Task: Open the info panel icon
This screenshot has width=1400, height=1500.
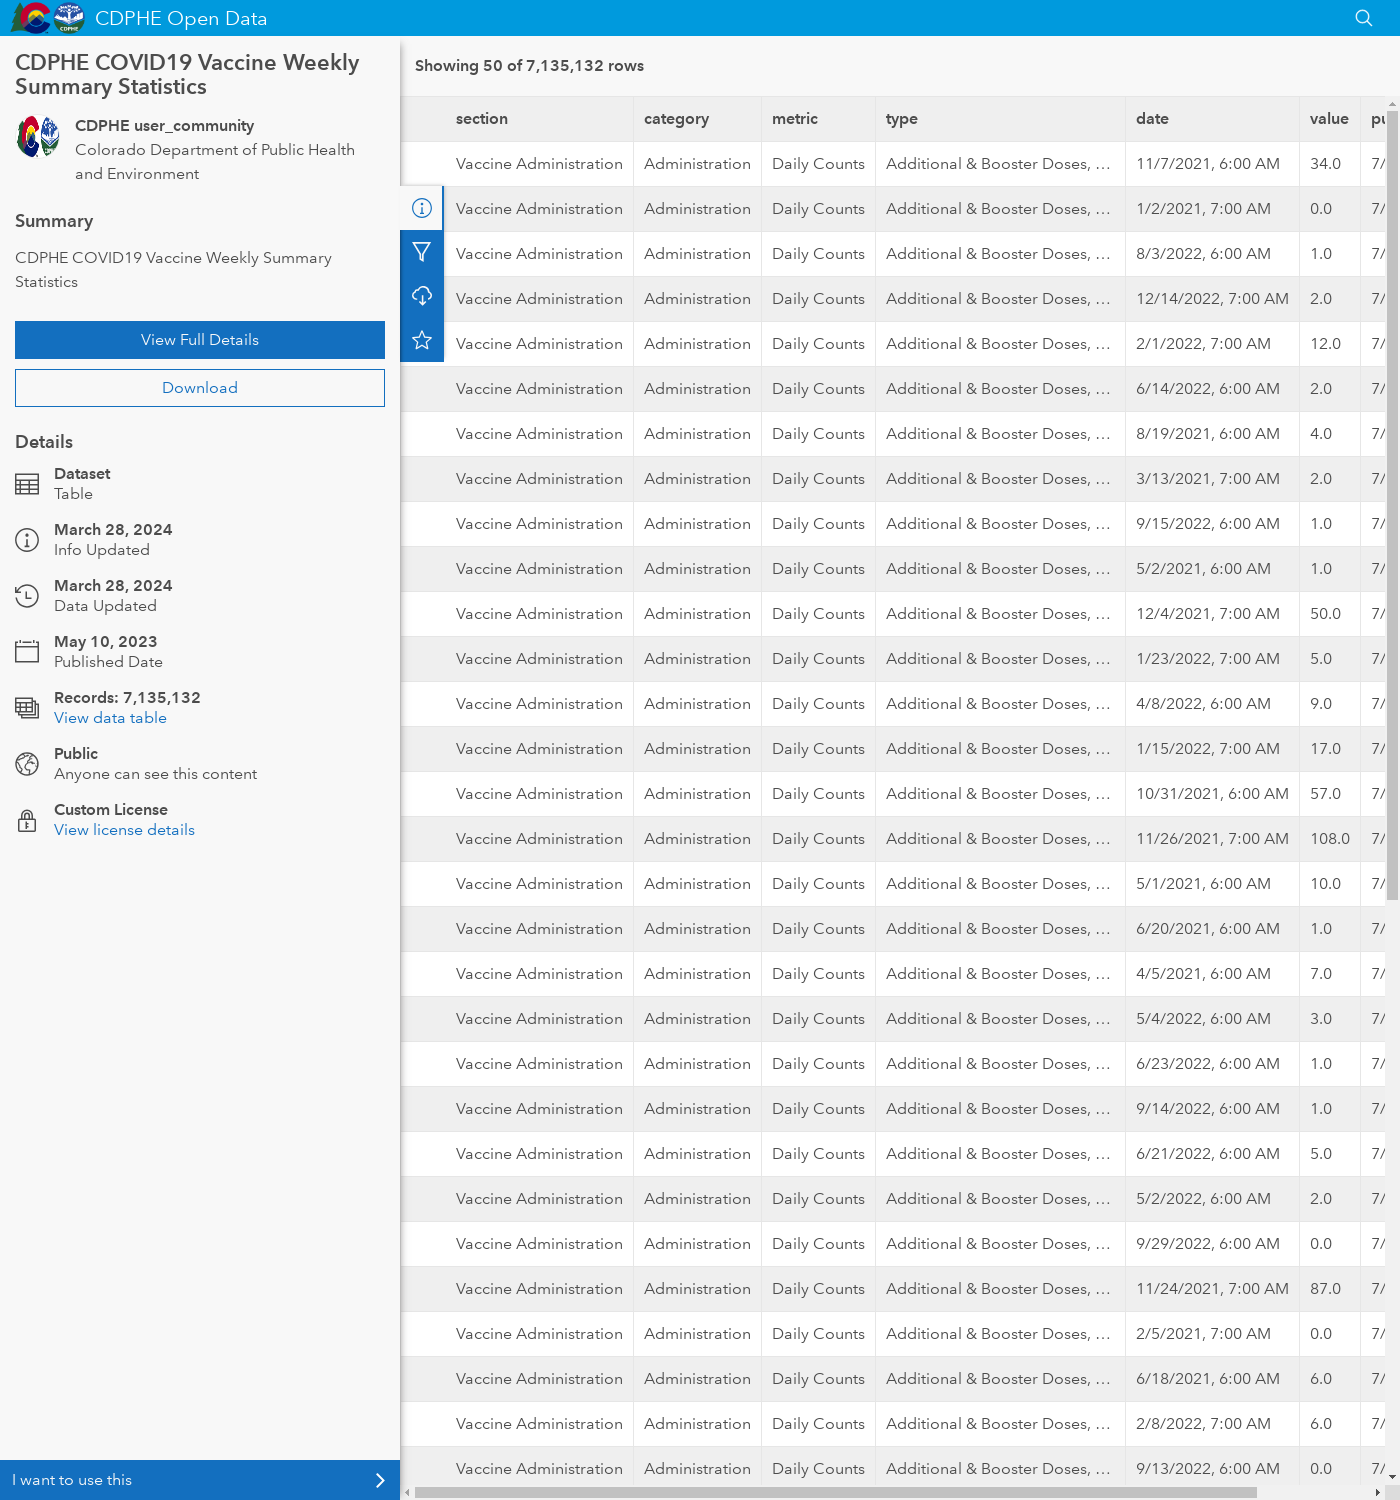Action: pyautogui.click(x=422, y=208)
